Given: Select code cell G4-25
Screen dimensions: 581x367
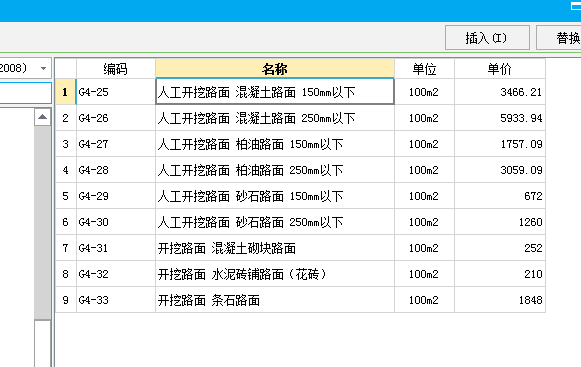Looking at the screenshot, I should pos(116,92).
